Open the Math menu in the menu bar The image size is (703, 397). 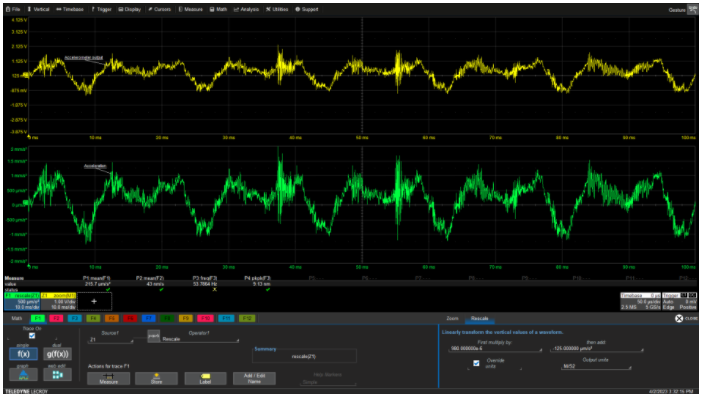coord(218,9)
